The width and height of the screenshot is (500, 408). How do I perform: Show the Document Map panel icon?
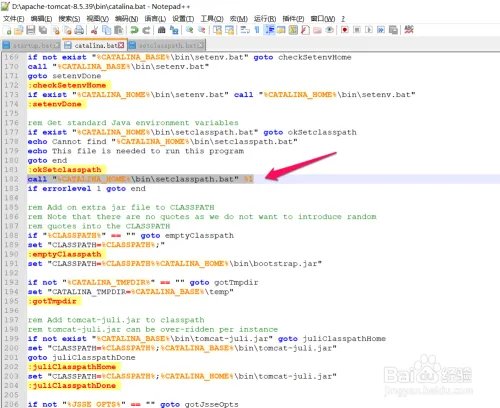coord(293,30)
